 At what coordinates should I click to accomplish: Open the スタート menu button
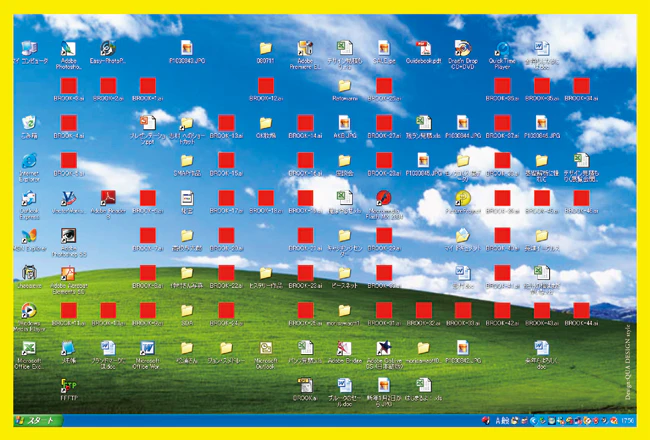coord(38,420)
